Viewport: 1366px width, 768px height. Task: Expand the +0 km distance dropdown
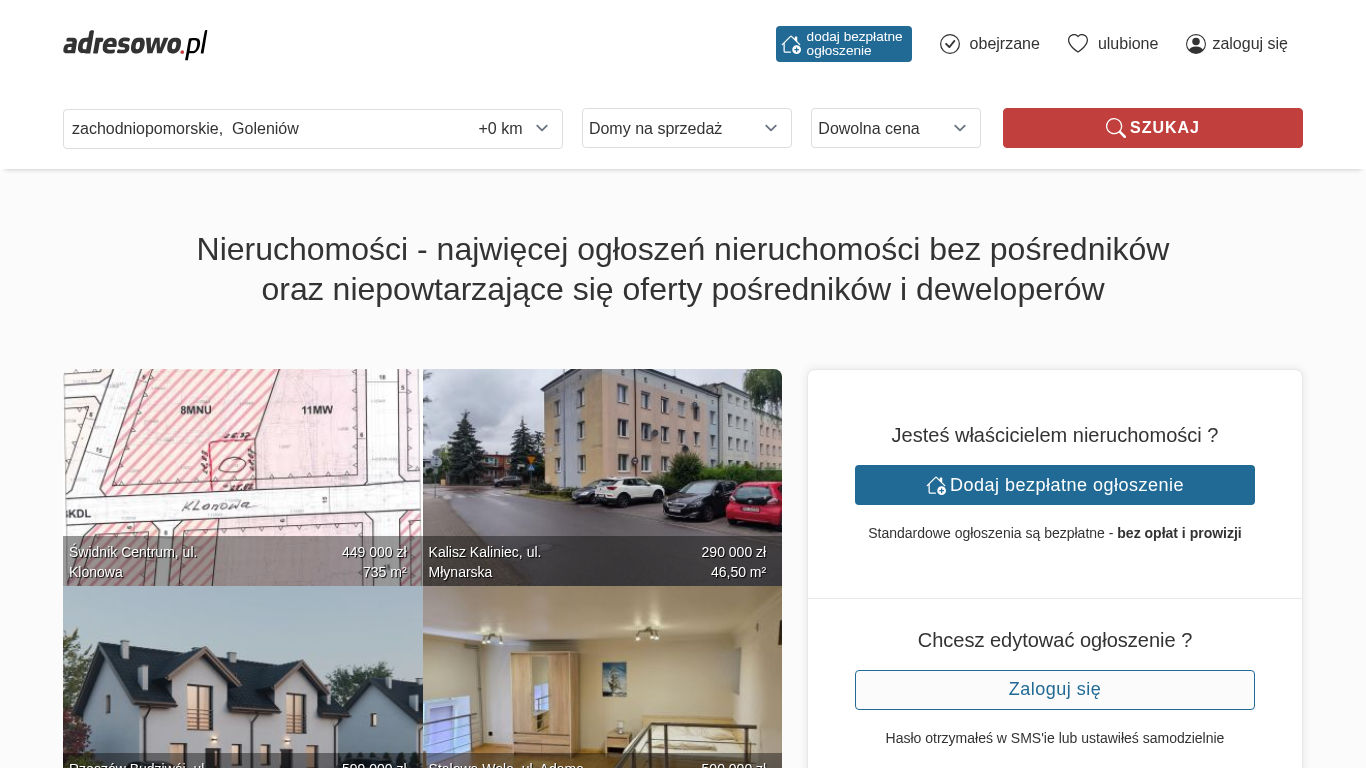513,128
